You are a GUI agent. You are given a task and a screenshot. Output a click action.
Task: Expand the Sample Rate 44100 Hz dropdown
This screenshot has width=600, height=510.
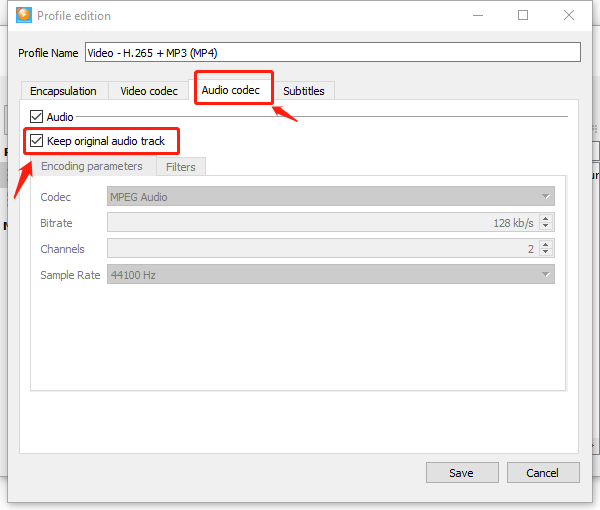point(330,275)
